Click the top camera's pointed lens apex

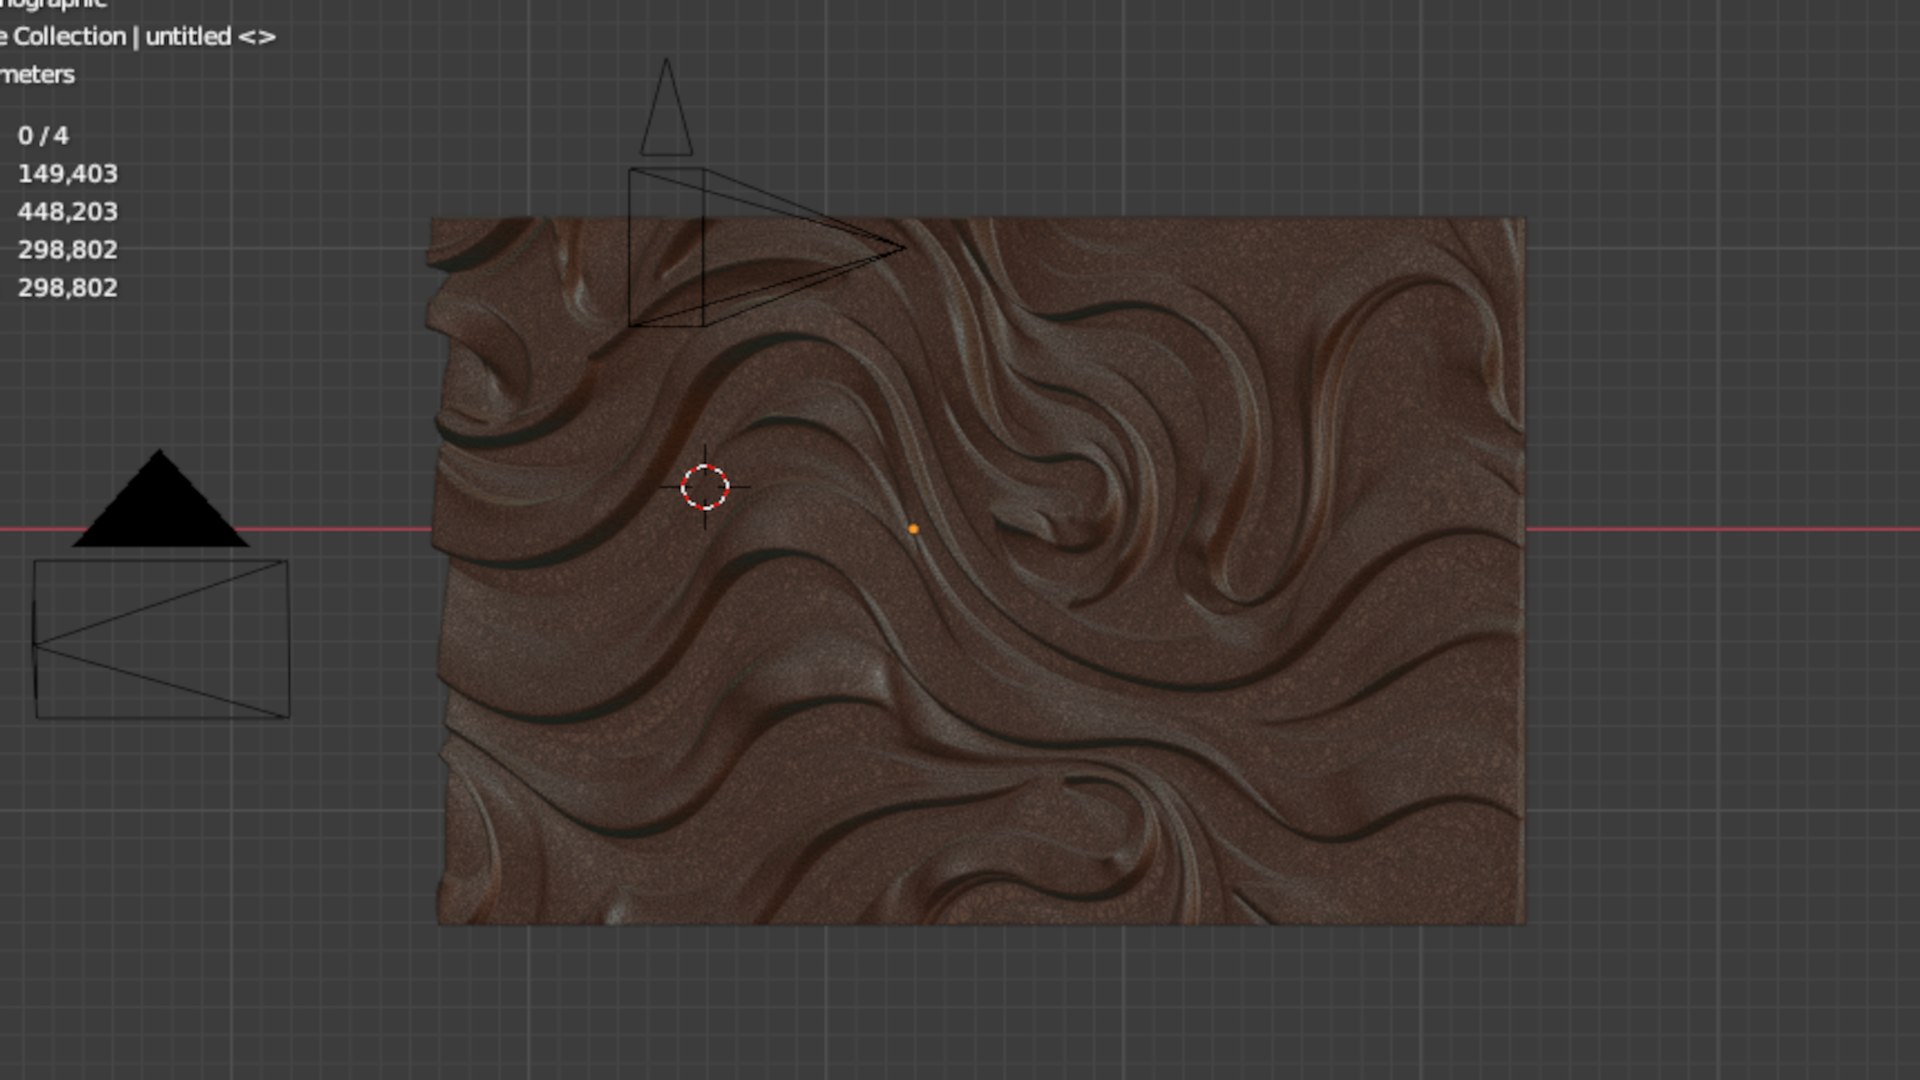[x=903, y=247]
